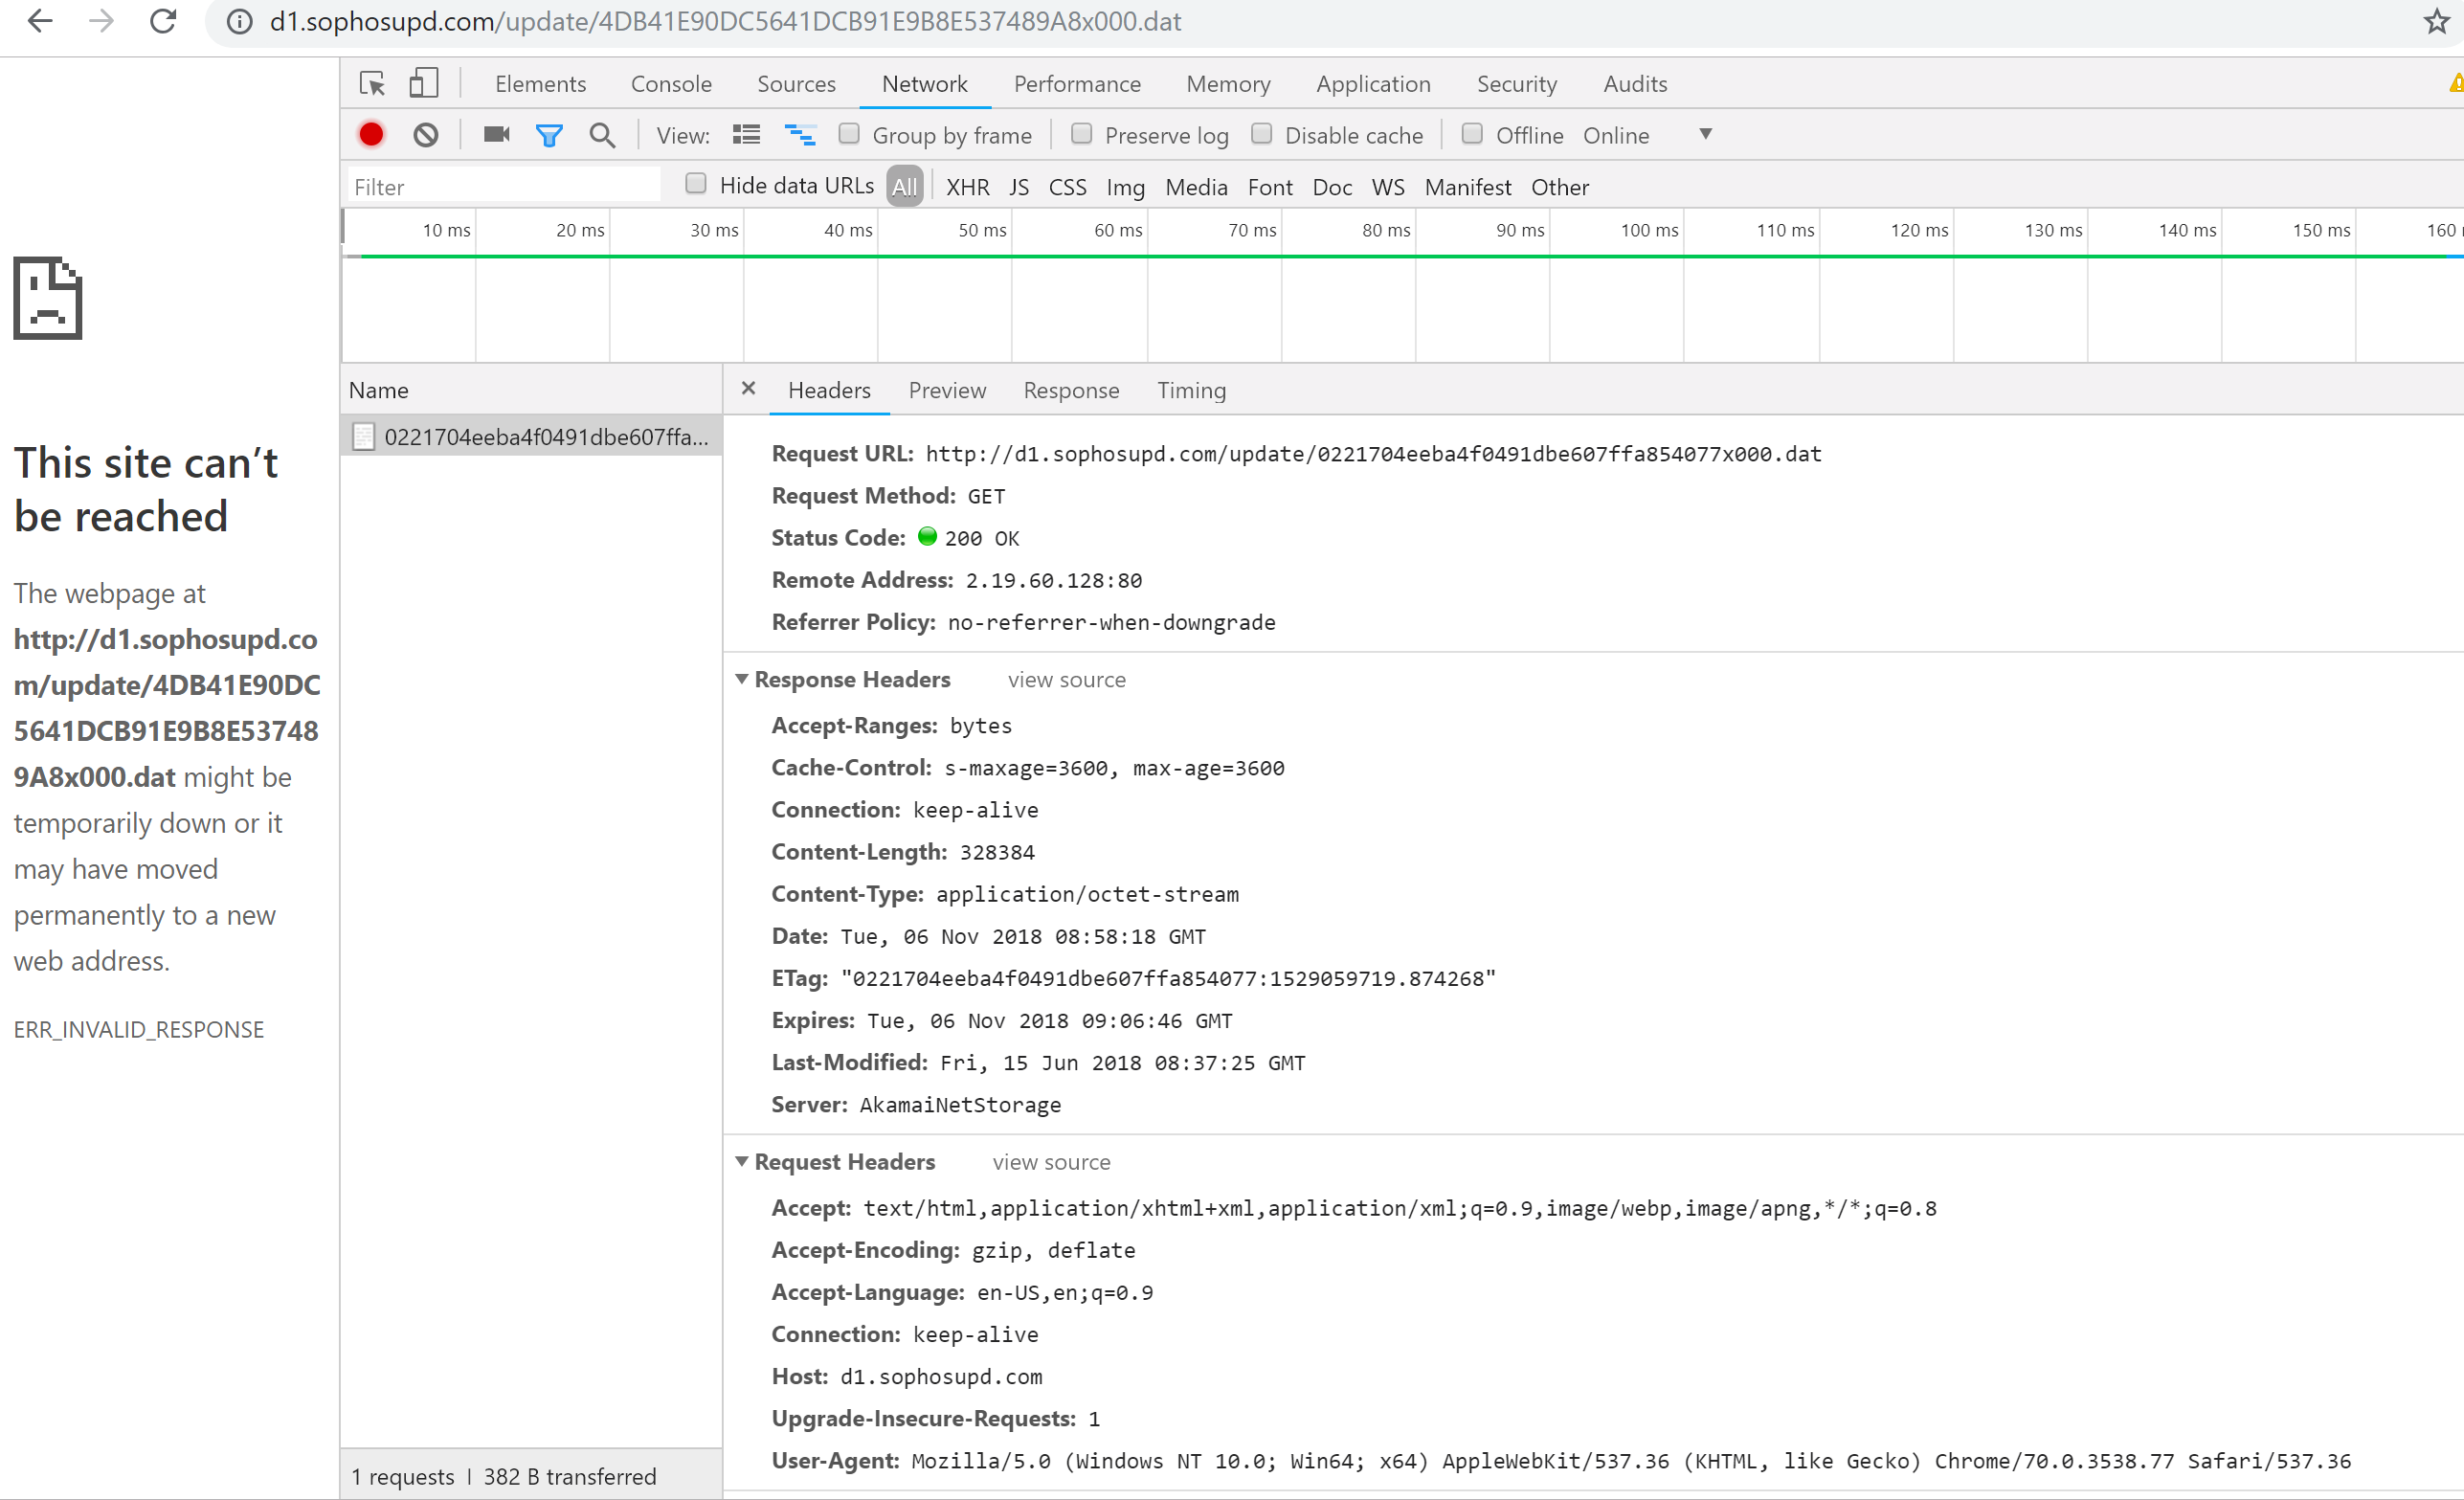
Task: Select the All filter type
Action: pyautogui.click(x=904, y=187)
